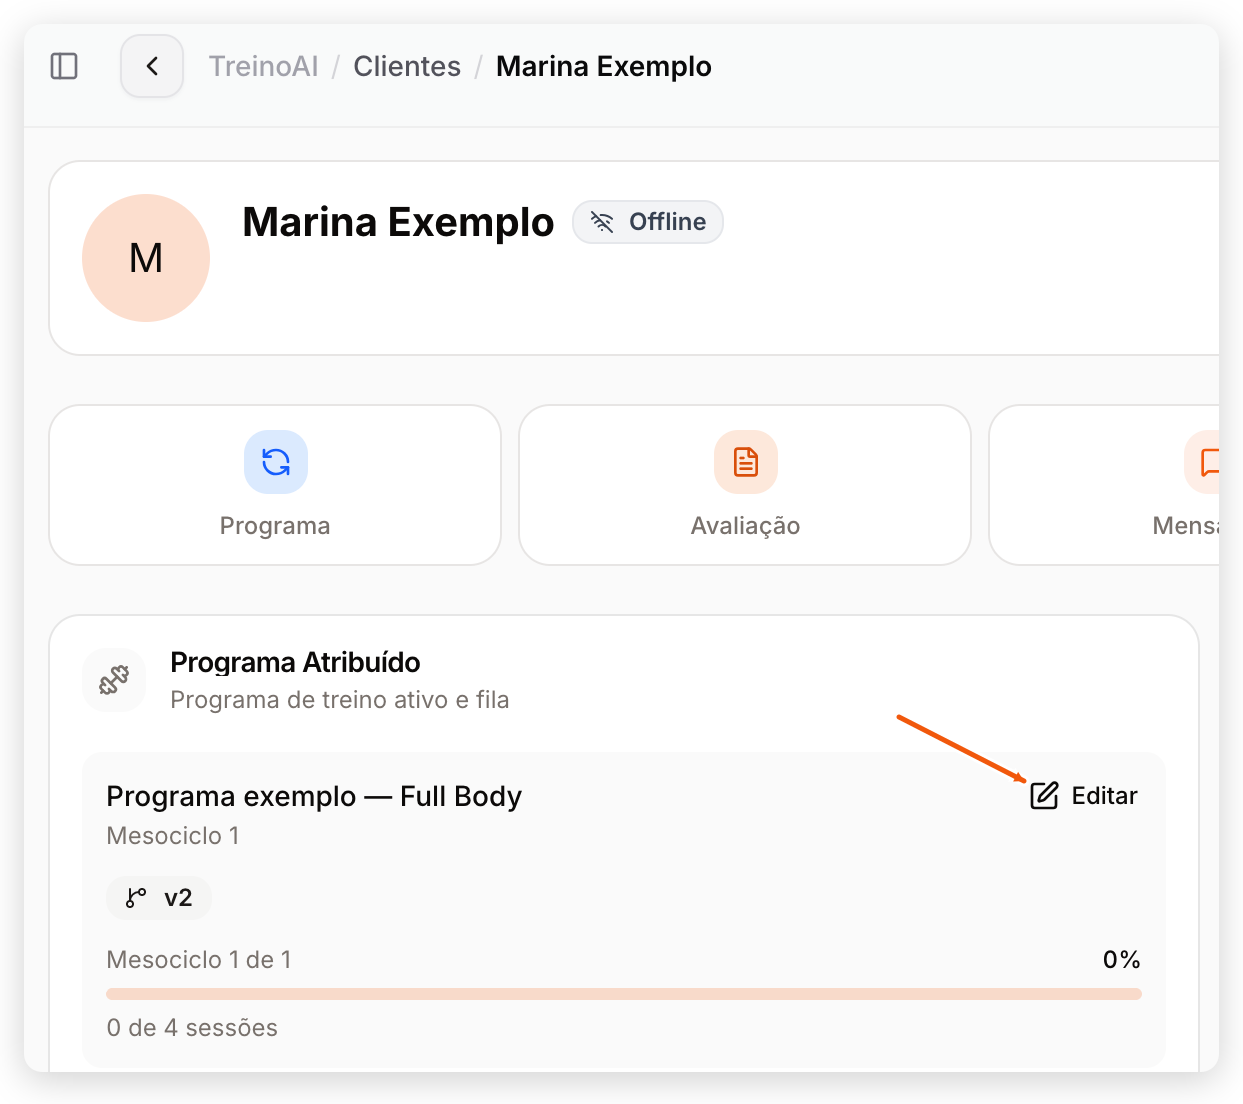The height and width of the screenshot is (1104, 1243).
Task: Click the Programa Atribuído heading
Action: [x=295, y=662]
